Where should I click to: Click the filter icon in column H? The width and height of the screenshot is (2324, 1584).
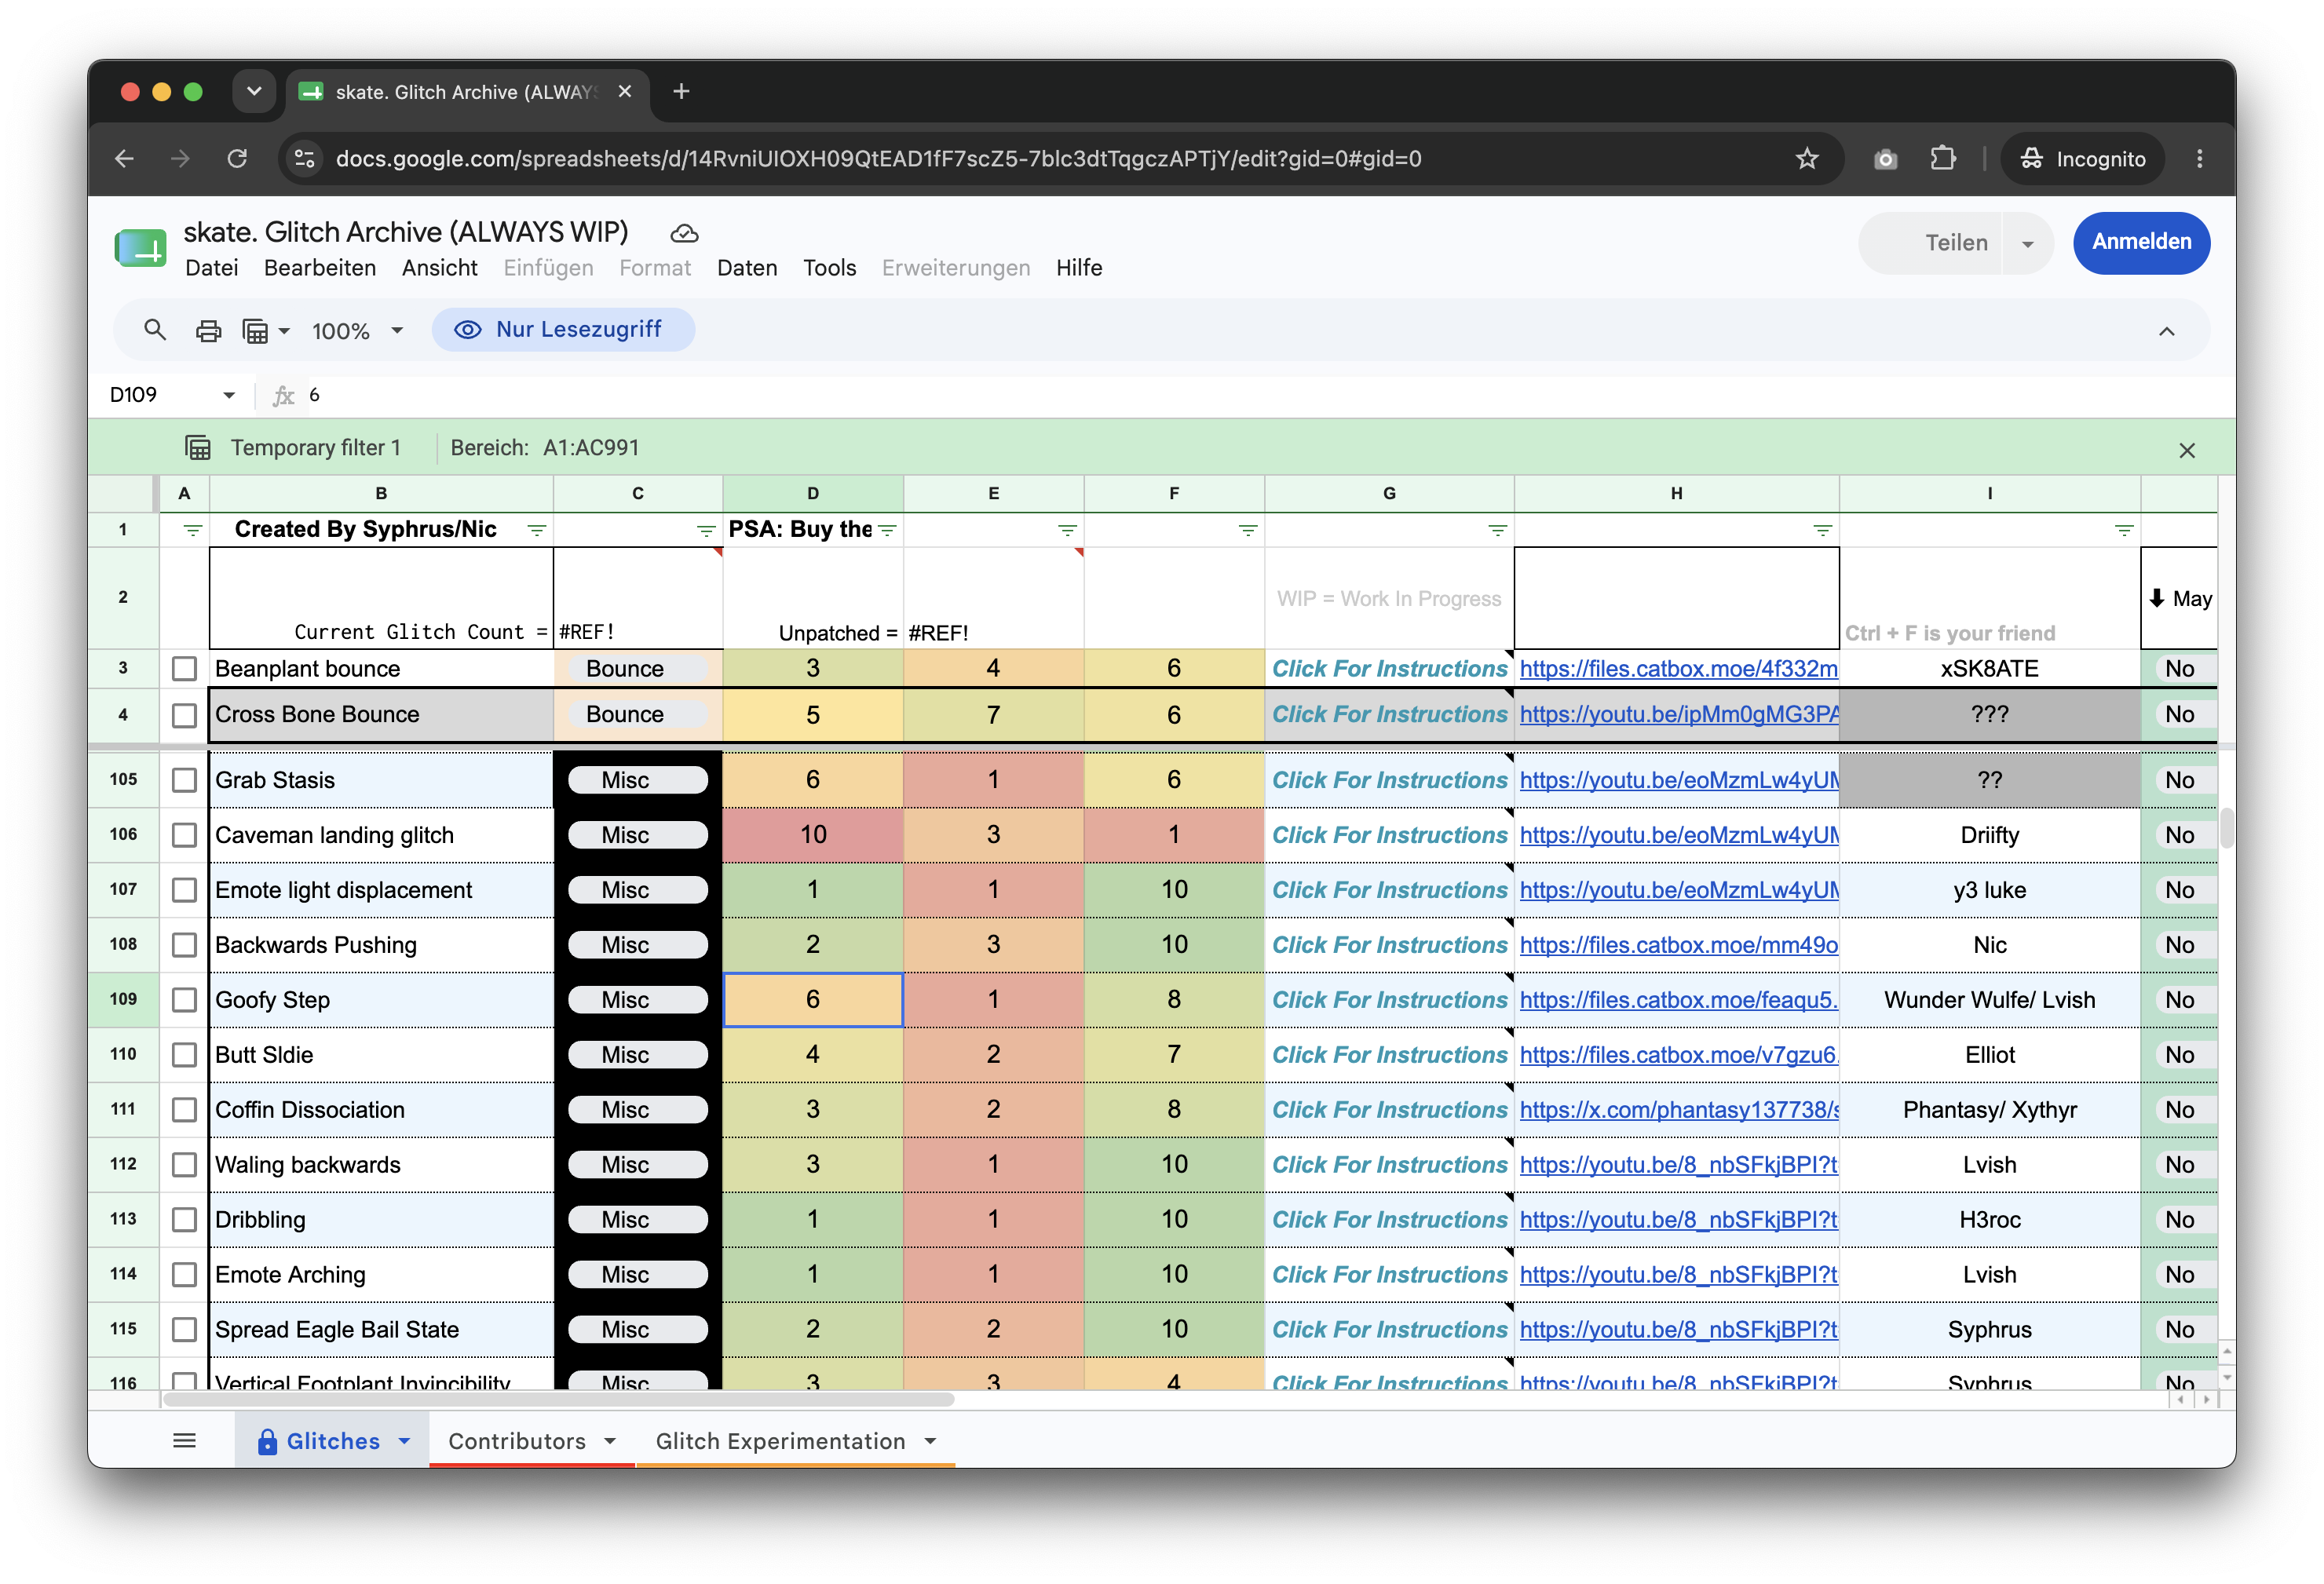pos(1823,530)
